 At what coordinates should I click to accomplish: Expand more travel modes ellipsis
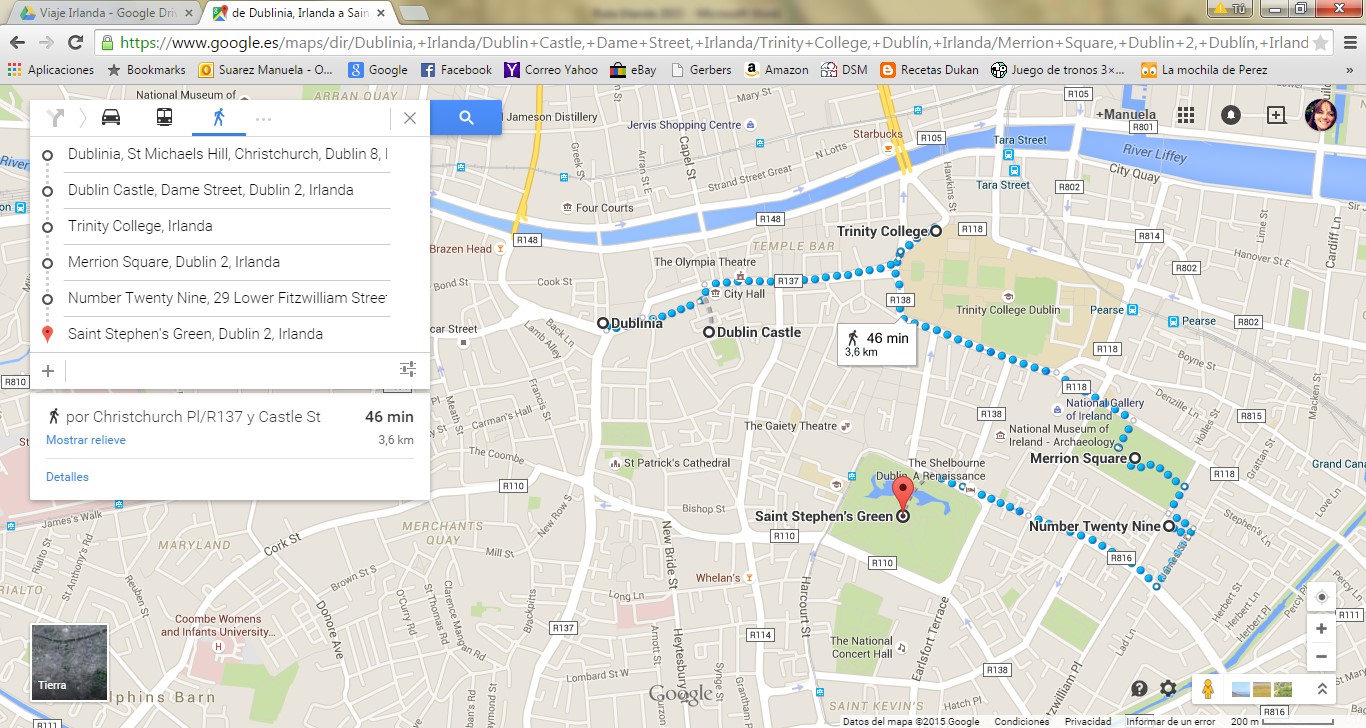(x=263, y=118)
